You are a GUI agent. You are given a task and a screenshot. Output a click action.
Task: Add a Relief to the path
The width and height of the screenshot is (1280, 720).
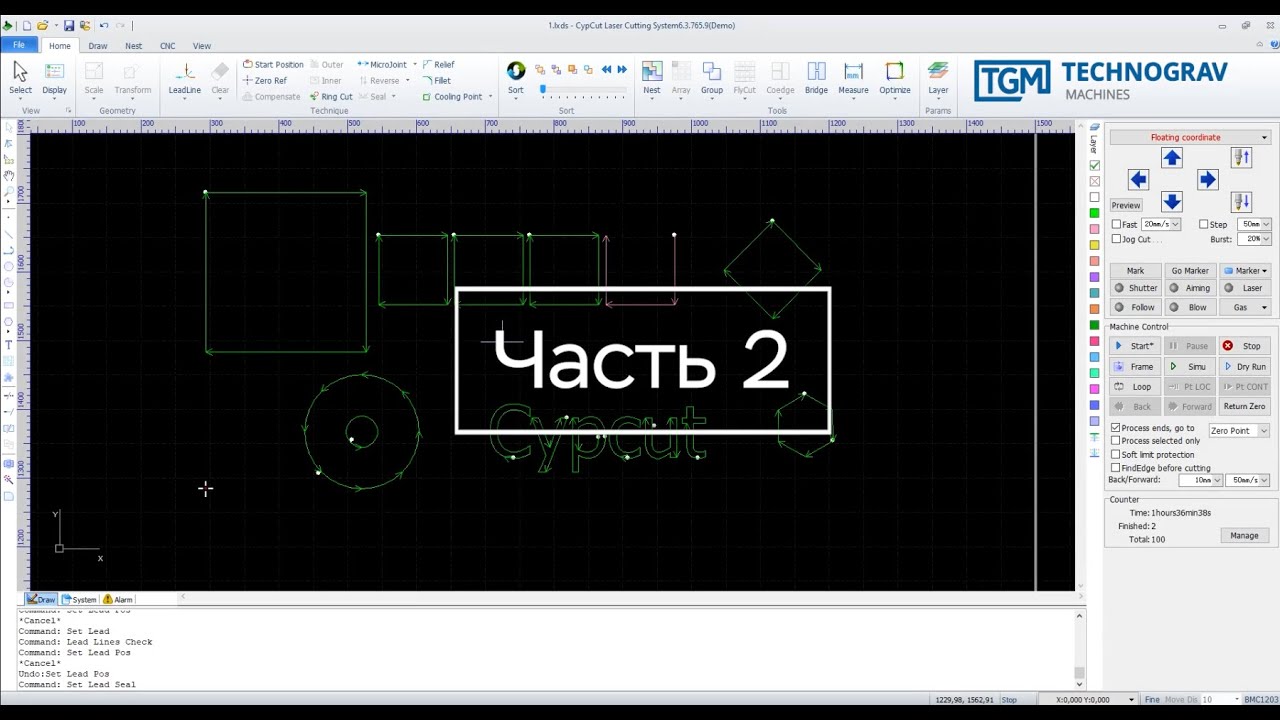(x=438, y=65)
